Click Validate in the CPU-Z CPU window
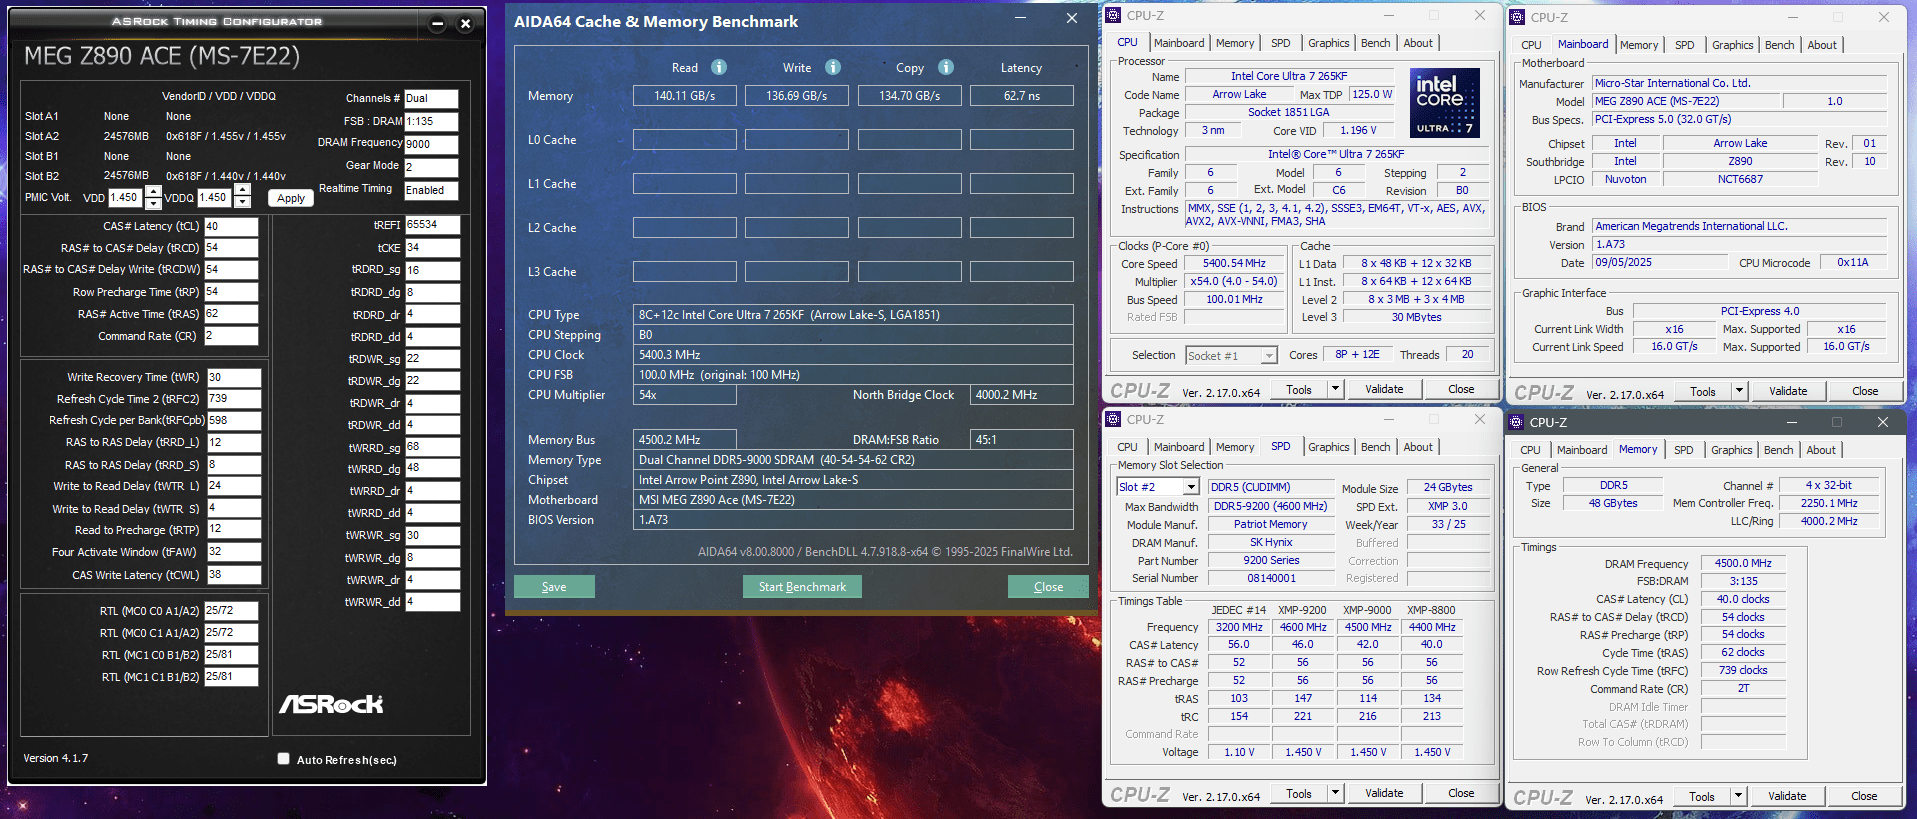The height and width of the screenshot is (819, 1917). [1384, 389]
